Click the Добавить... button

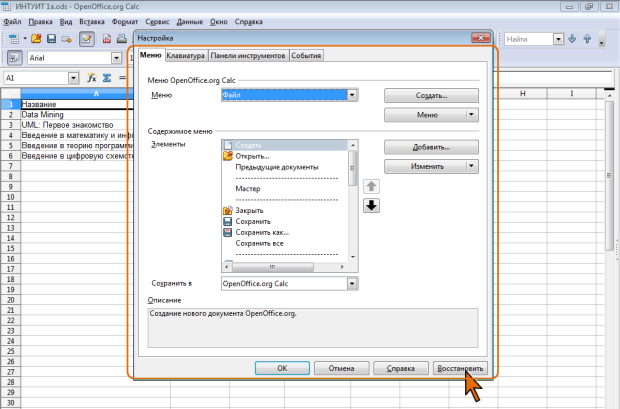431,147
